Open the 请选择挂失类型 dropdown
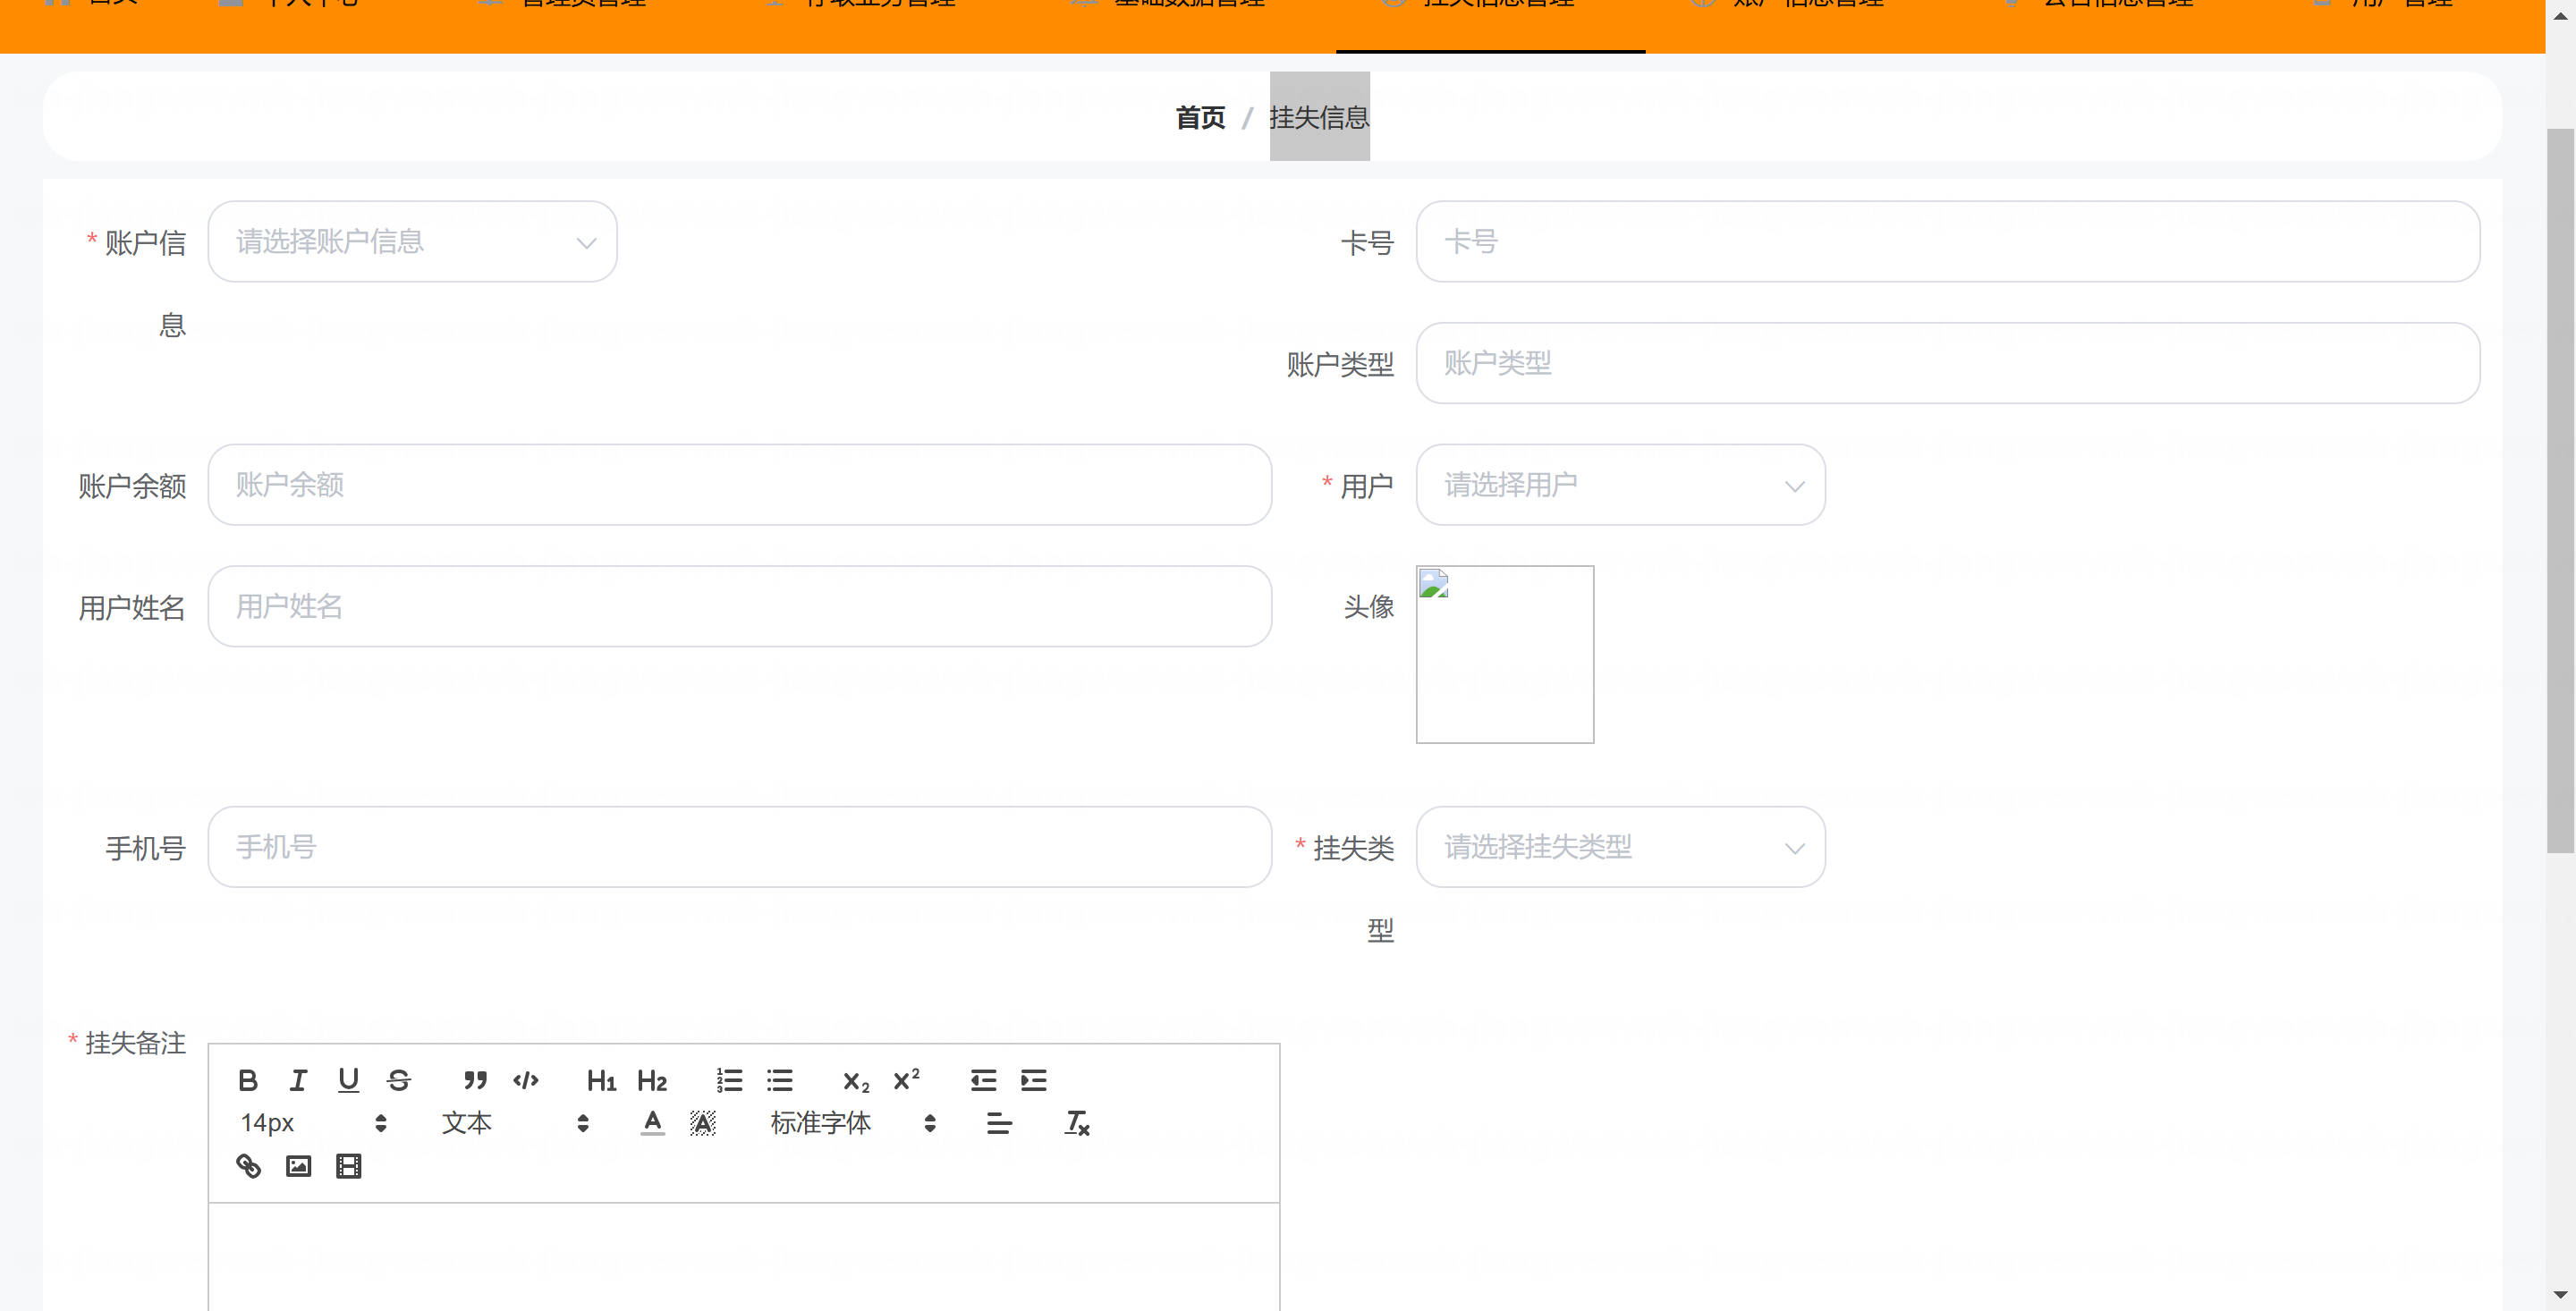 point(1620,847)
